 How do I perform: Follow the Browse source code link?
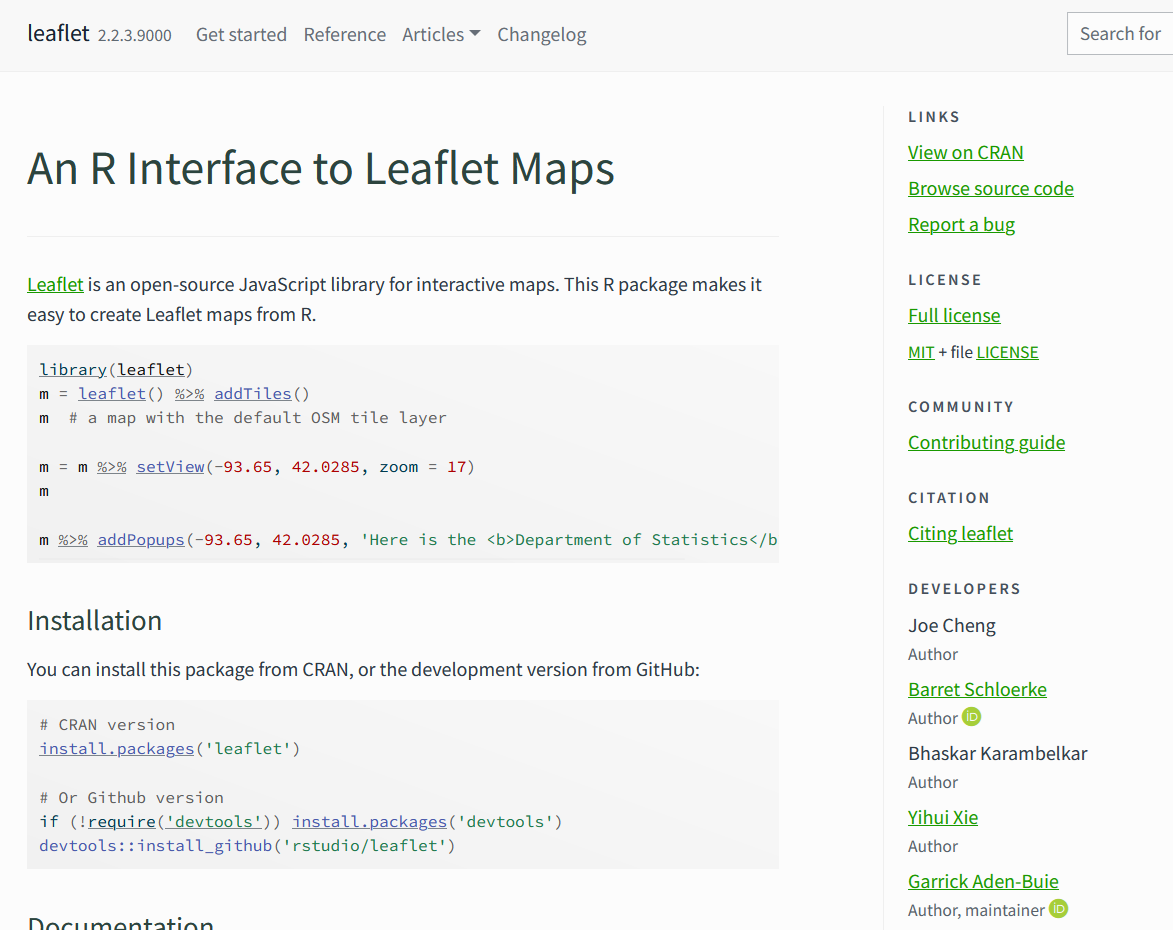pos(990,188)
